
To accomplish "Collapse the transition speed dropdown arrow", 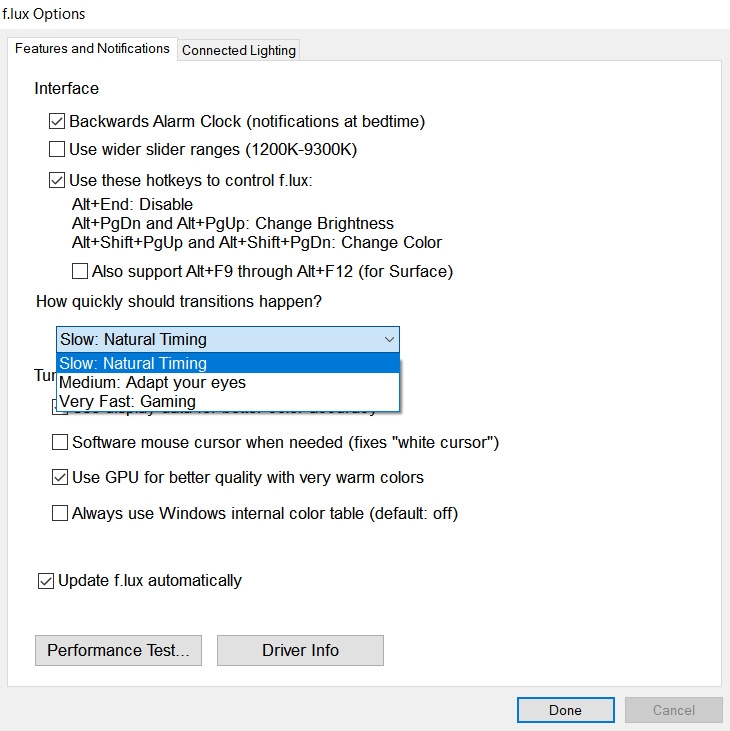I will pos(389,340).
